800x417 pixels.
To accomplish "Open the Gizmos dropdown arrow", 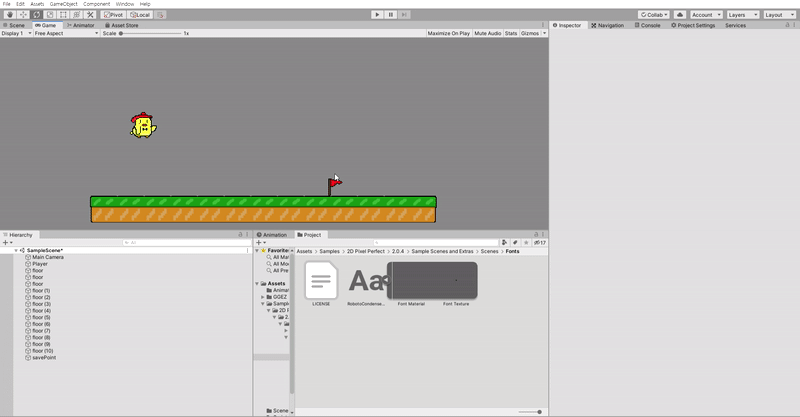I will point(544,33).
